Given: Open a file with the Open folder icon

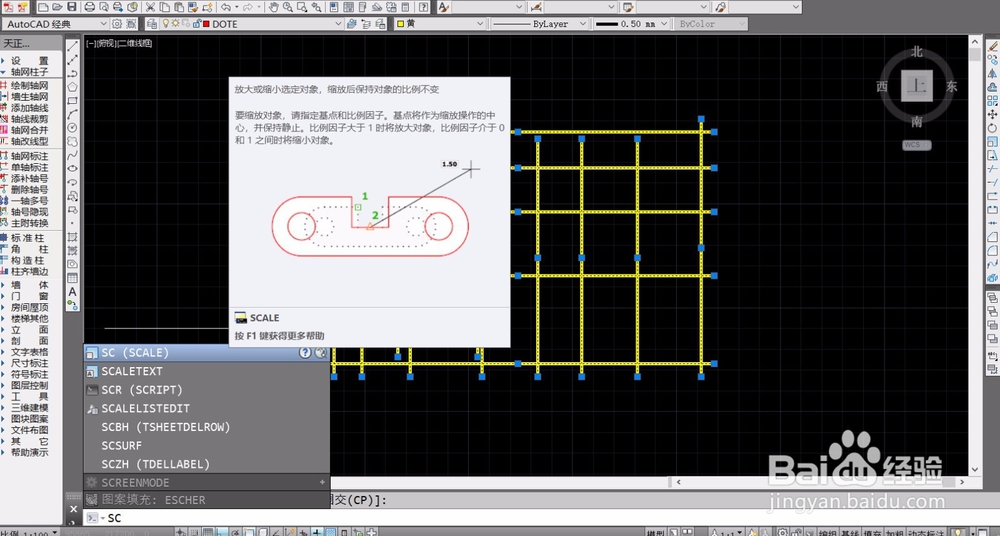Looking at the screenshot, I should coord(57,8).
